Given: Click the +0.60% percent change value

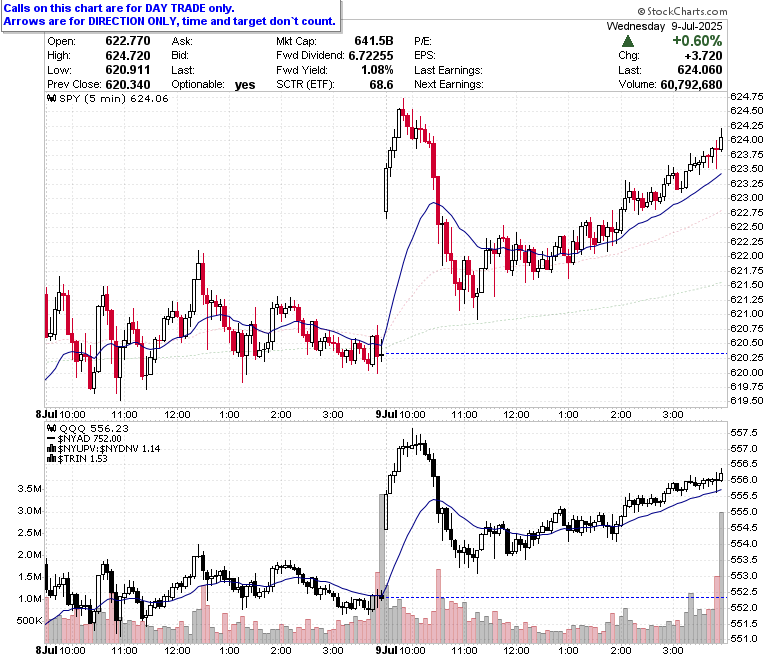Looking at the screenshot, I should tap(697, 41).
